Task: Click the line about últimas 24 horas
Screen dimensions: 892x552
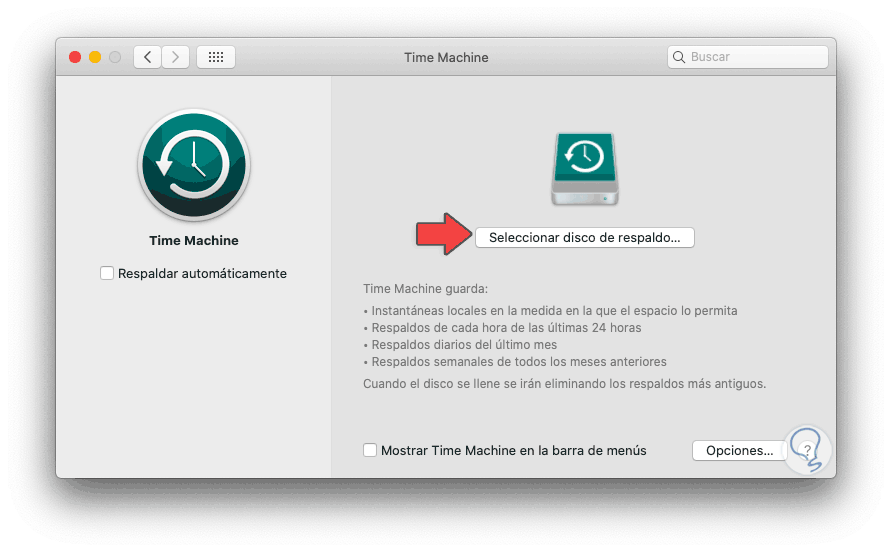Action: click(x=502, y=328)
